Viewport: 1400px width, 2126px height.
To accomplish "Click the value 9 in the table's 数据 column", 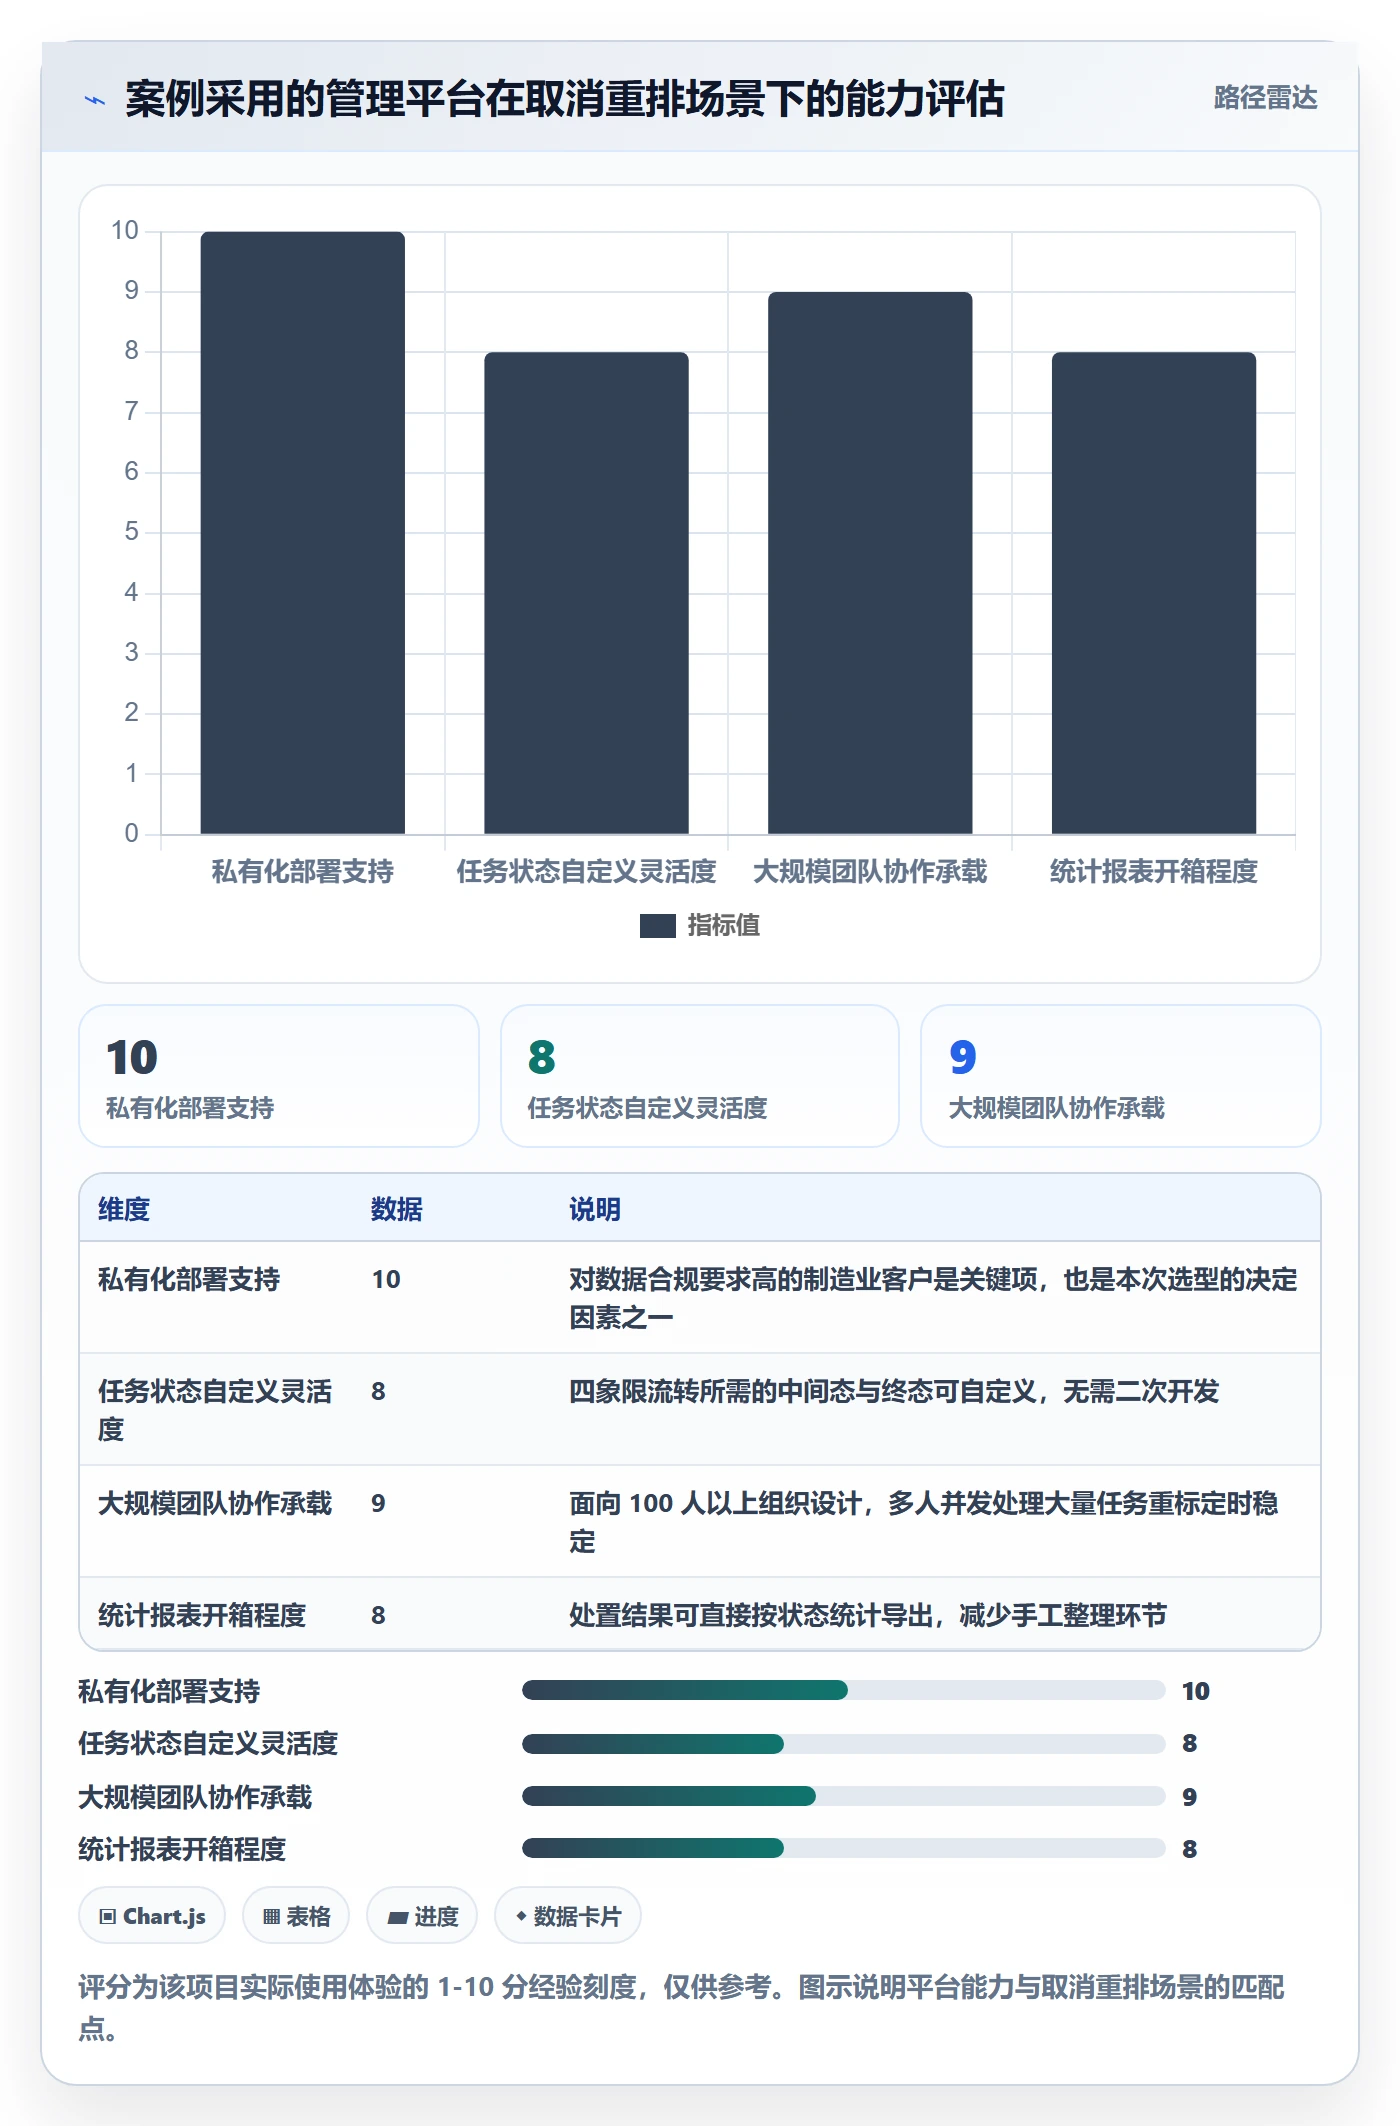I will (x=378, y=1503).
